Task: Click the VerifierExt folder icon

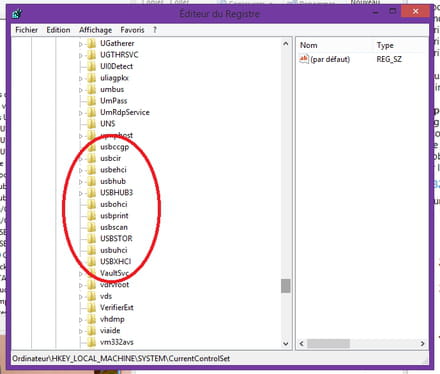Action: pos(91,308)
